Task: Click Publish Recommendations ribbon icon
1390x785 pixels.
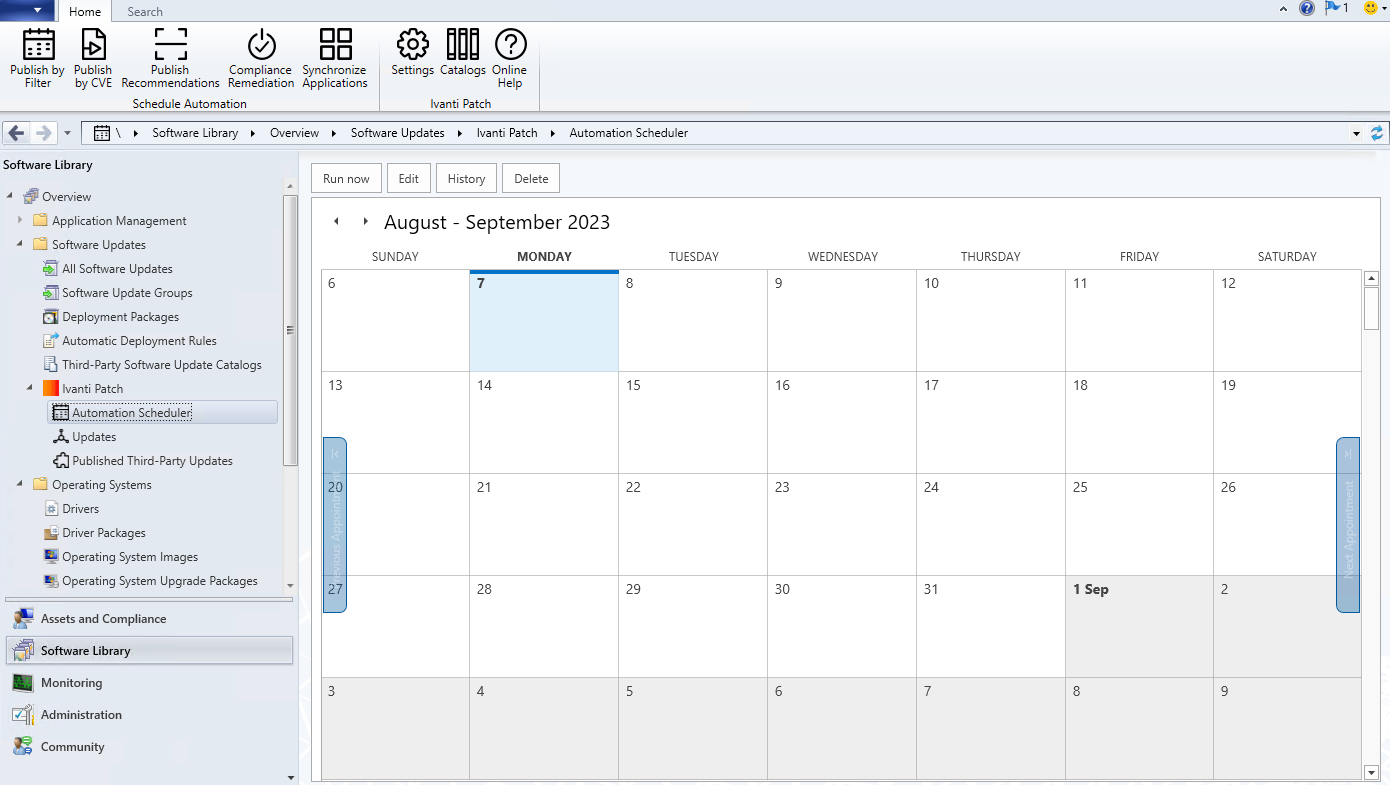Action: click(170, 45)
